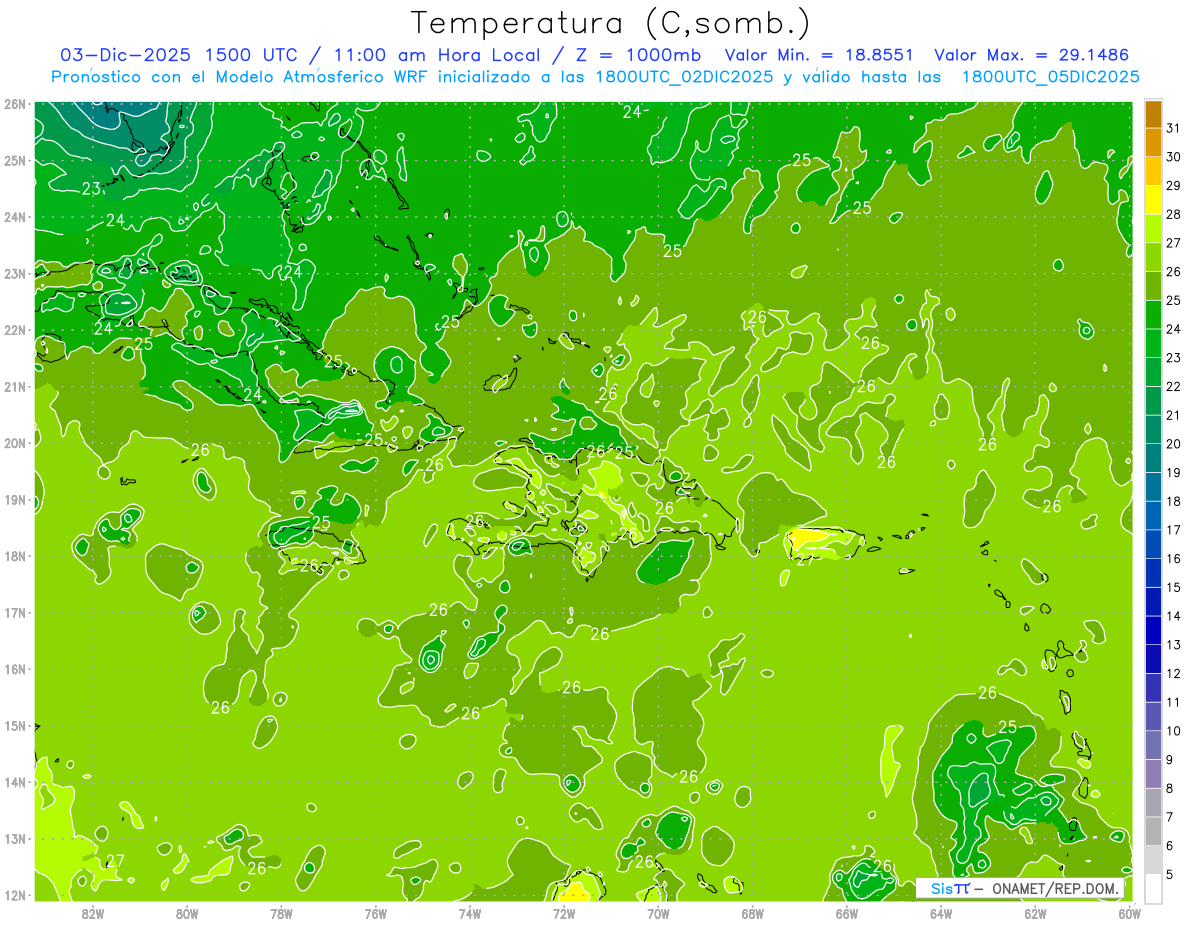
Task: Click the title "Temperatura (C,somb.)"
Action: (x=611, y=22)
